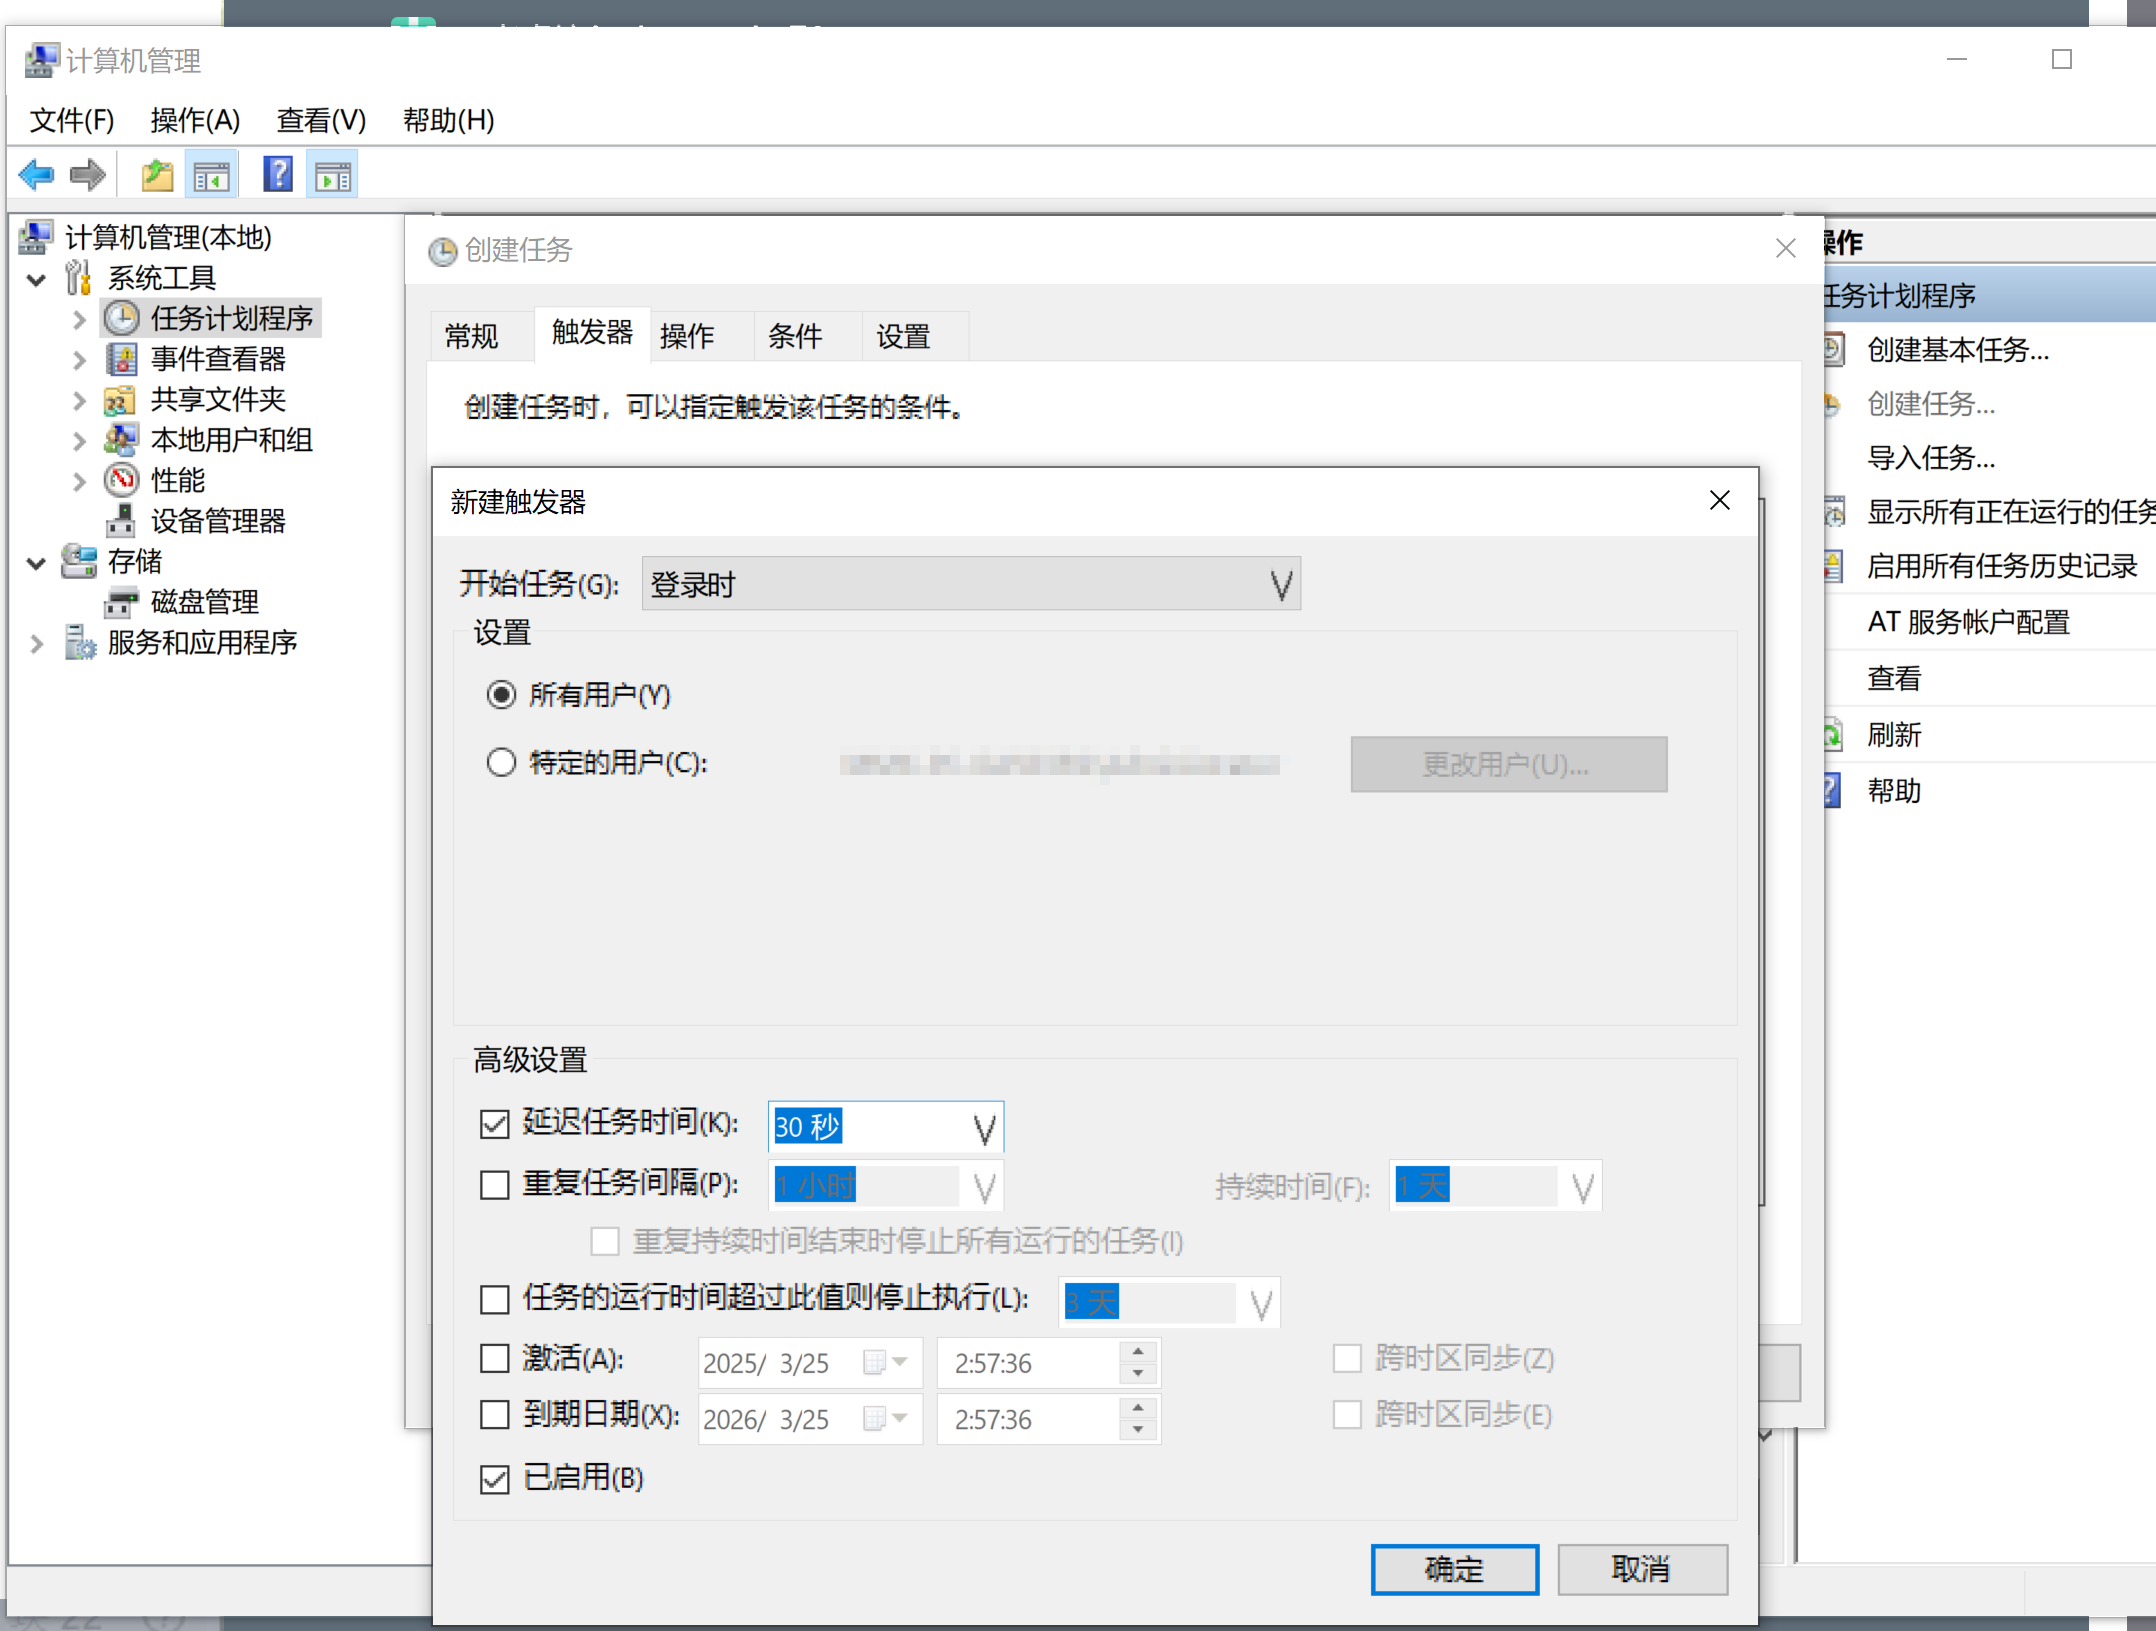2156x1631 pixels.
Task: Click the Forward arrow toolbar icon
Action: click(x=88, y=175)
